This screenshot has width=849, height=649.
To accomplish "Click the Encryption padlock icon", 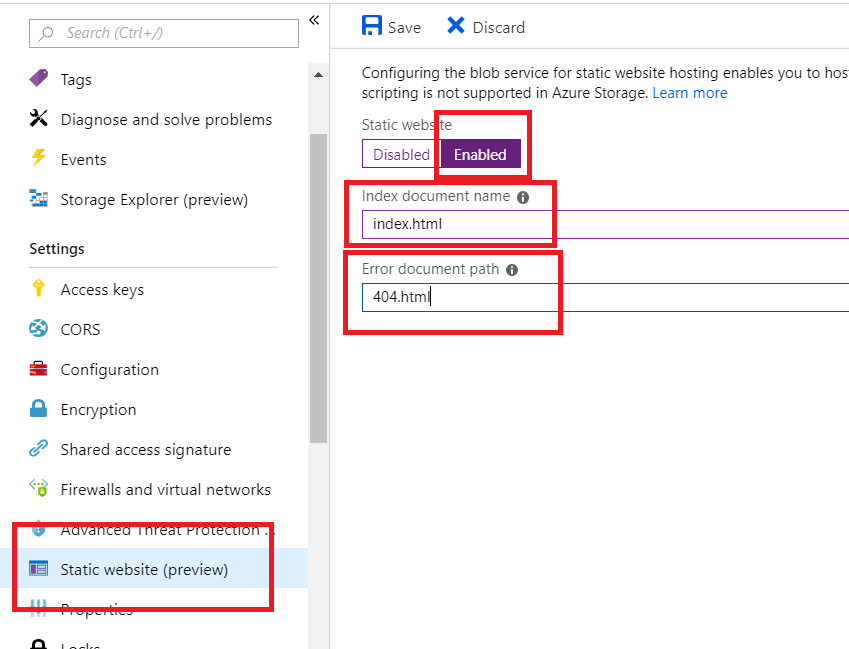I will tap(38, 409).
